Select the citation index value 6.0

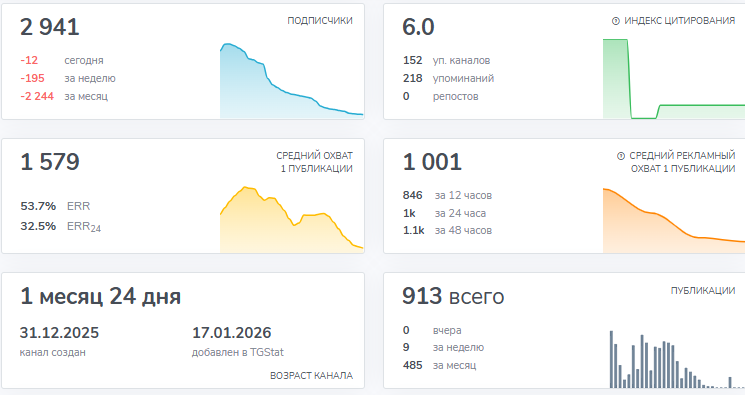click(x=418, y=27)
